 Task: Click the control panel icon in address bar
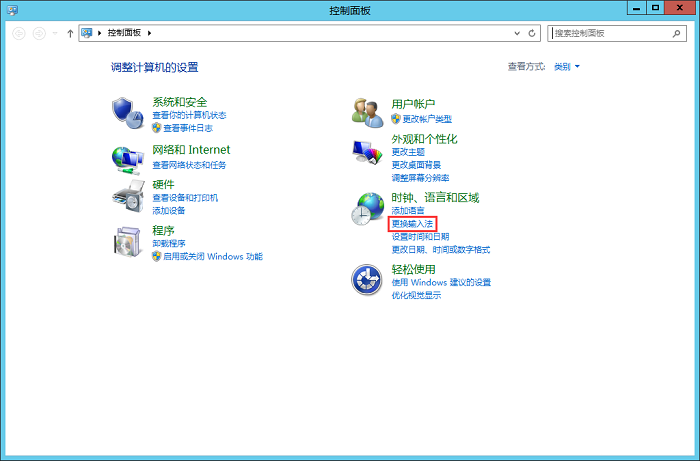coord(87,33)
